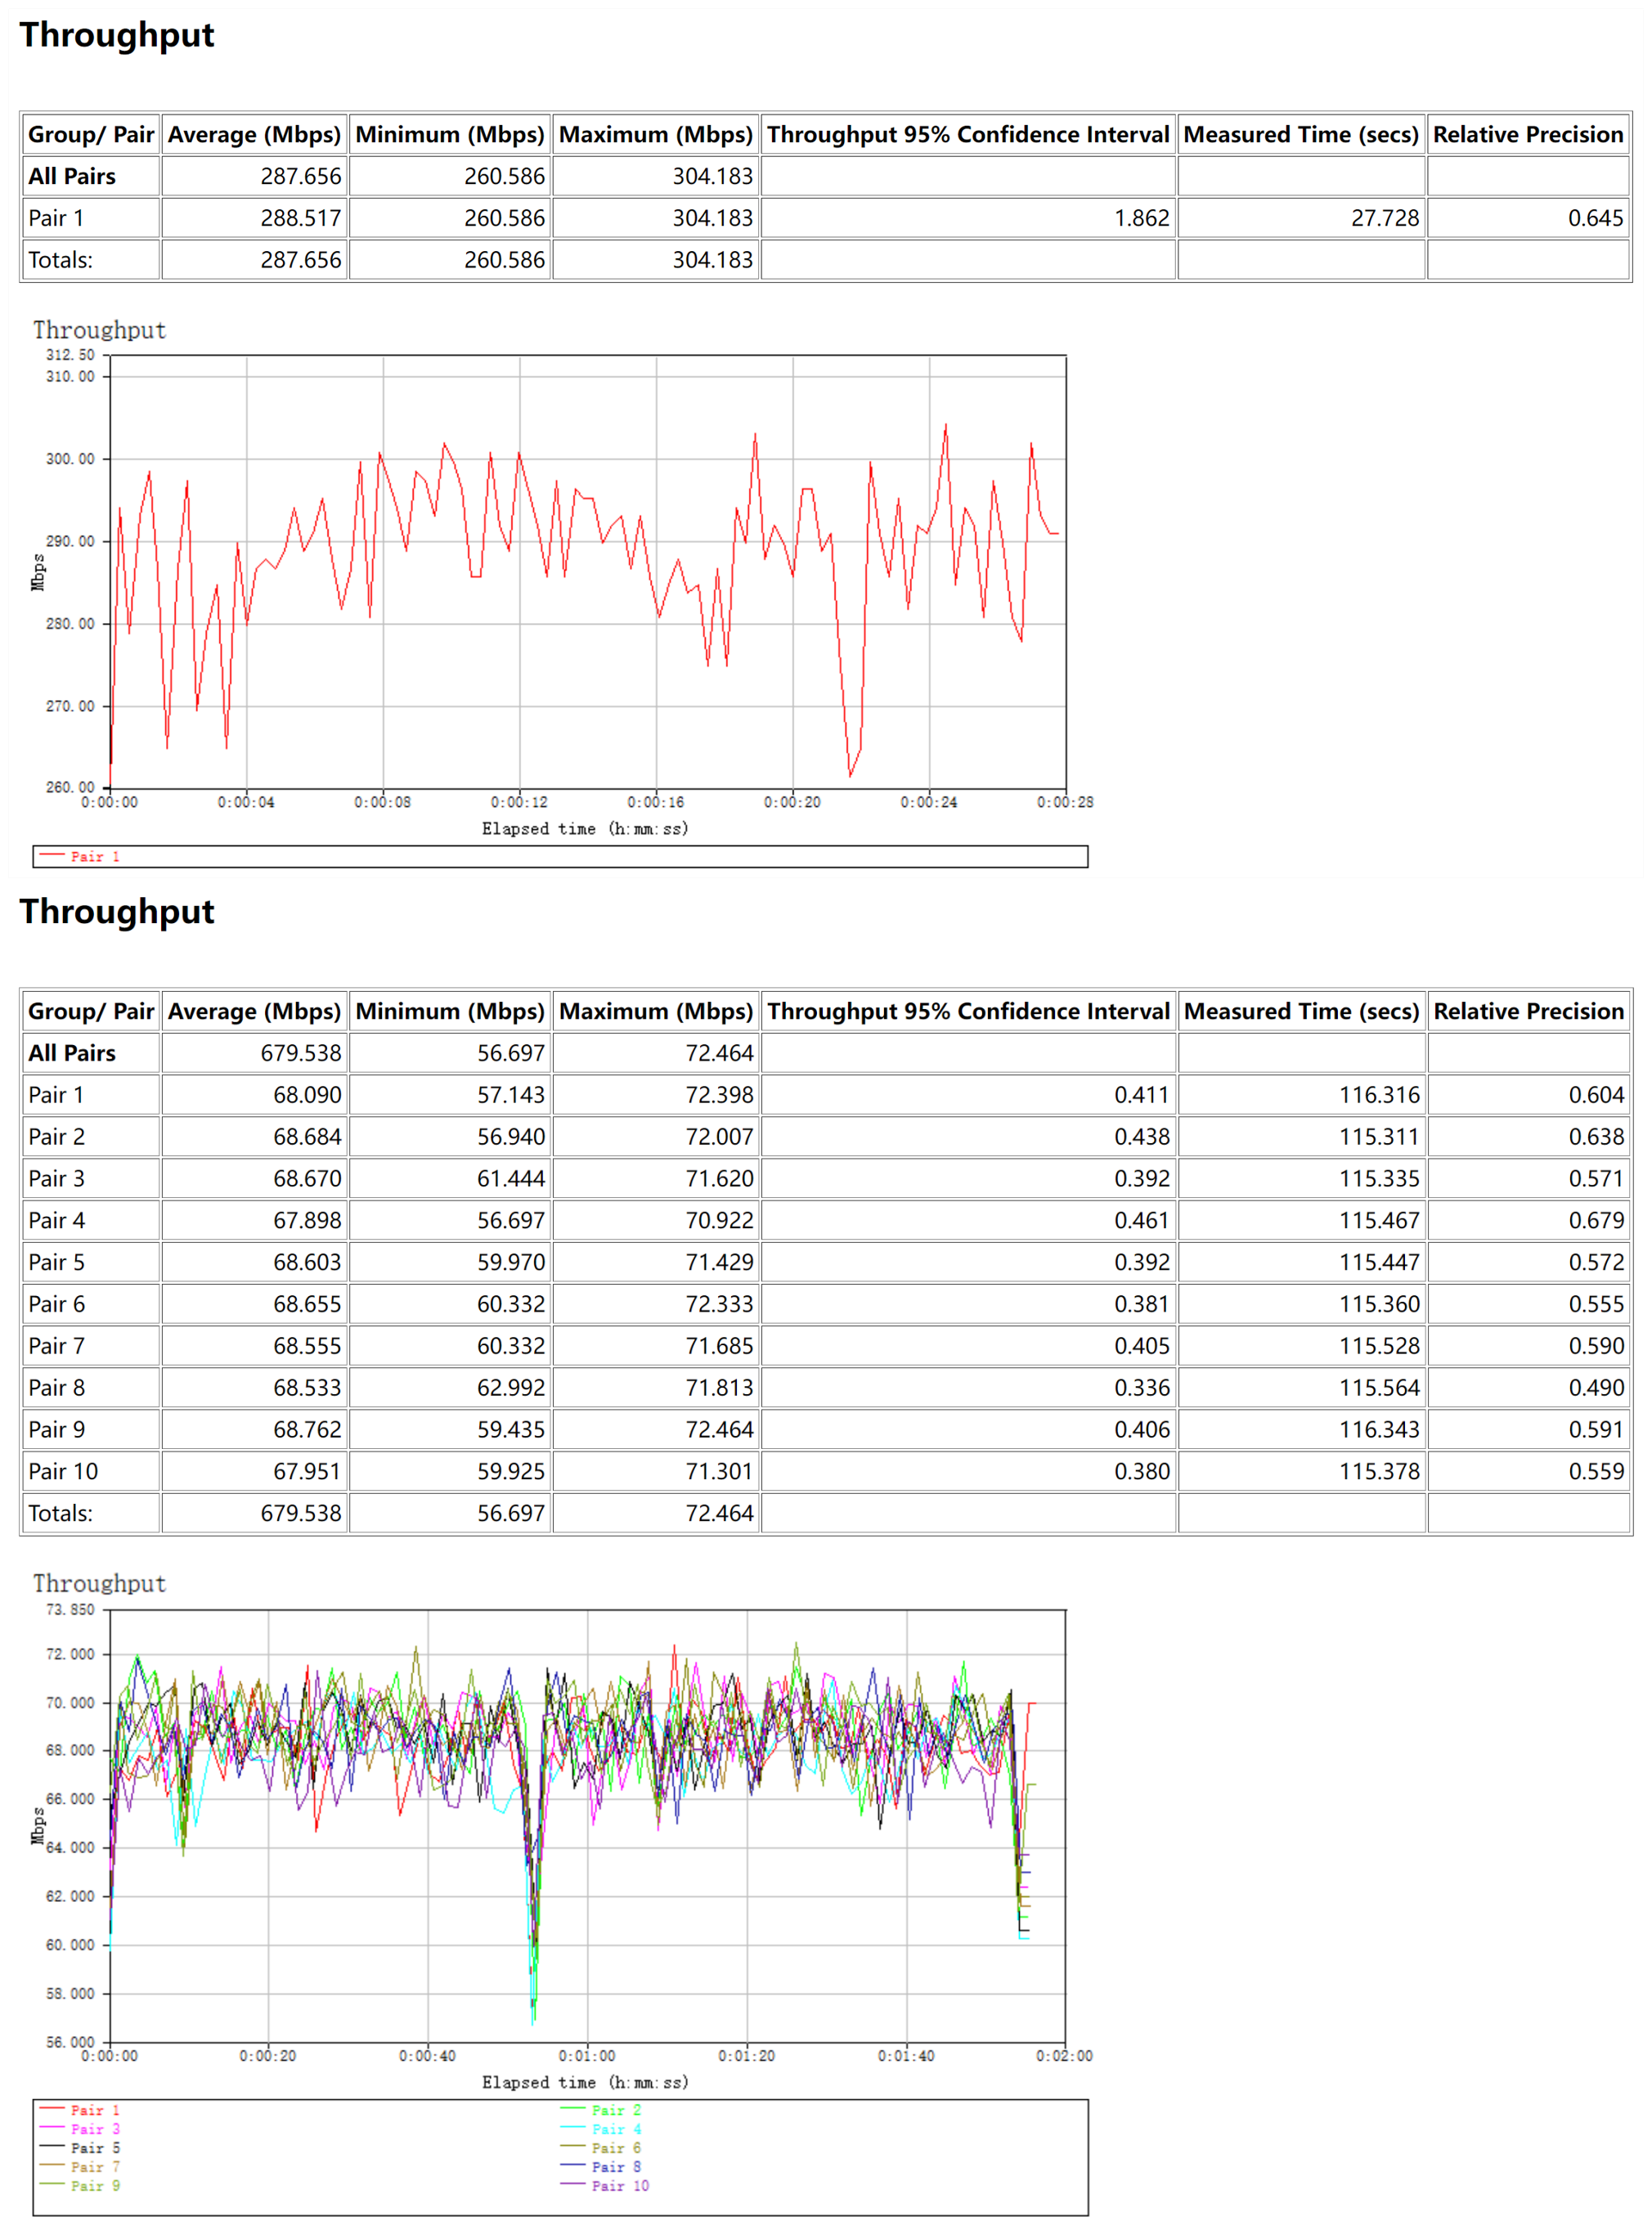Click the 0:00:16 time label on upper chart
1652x2234 pixels.
click(655, 802)
